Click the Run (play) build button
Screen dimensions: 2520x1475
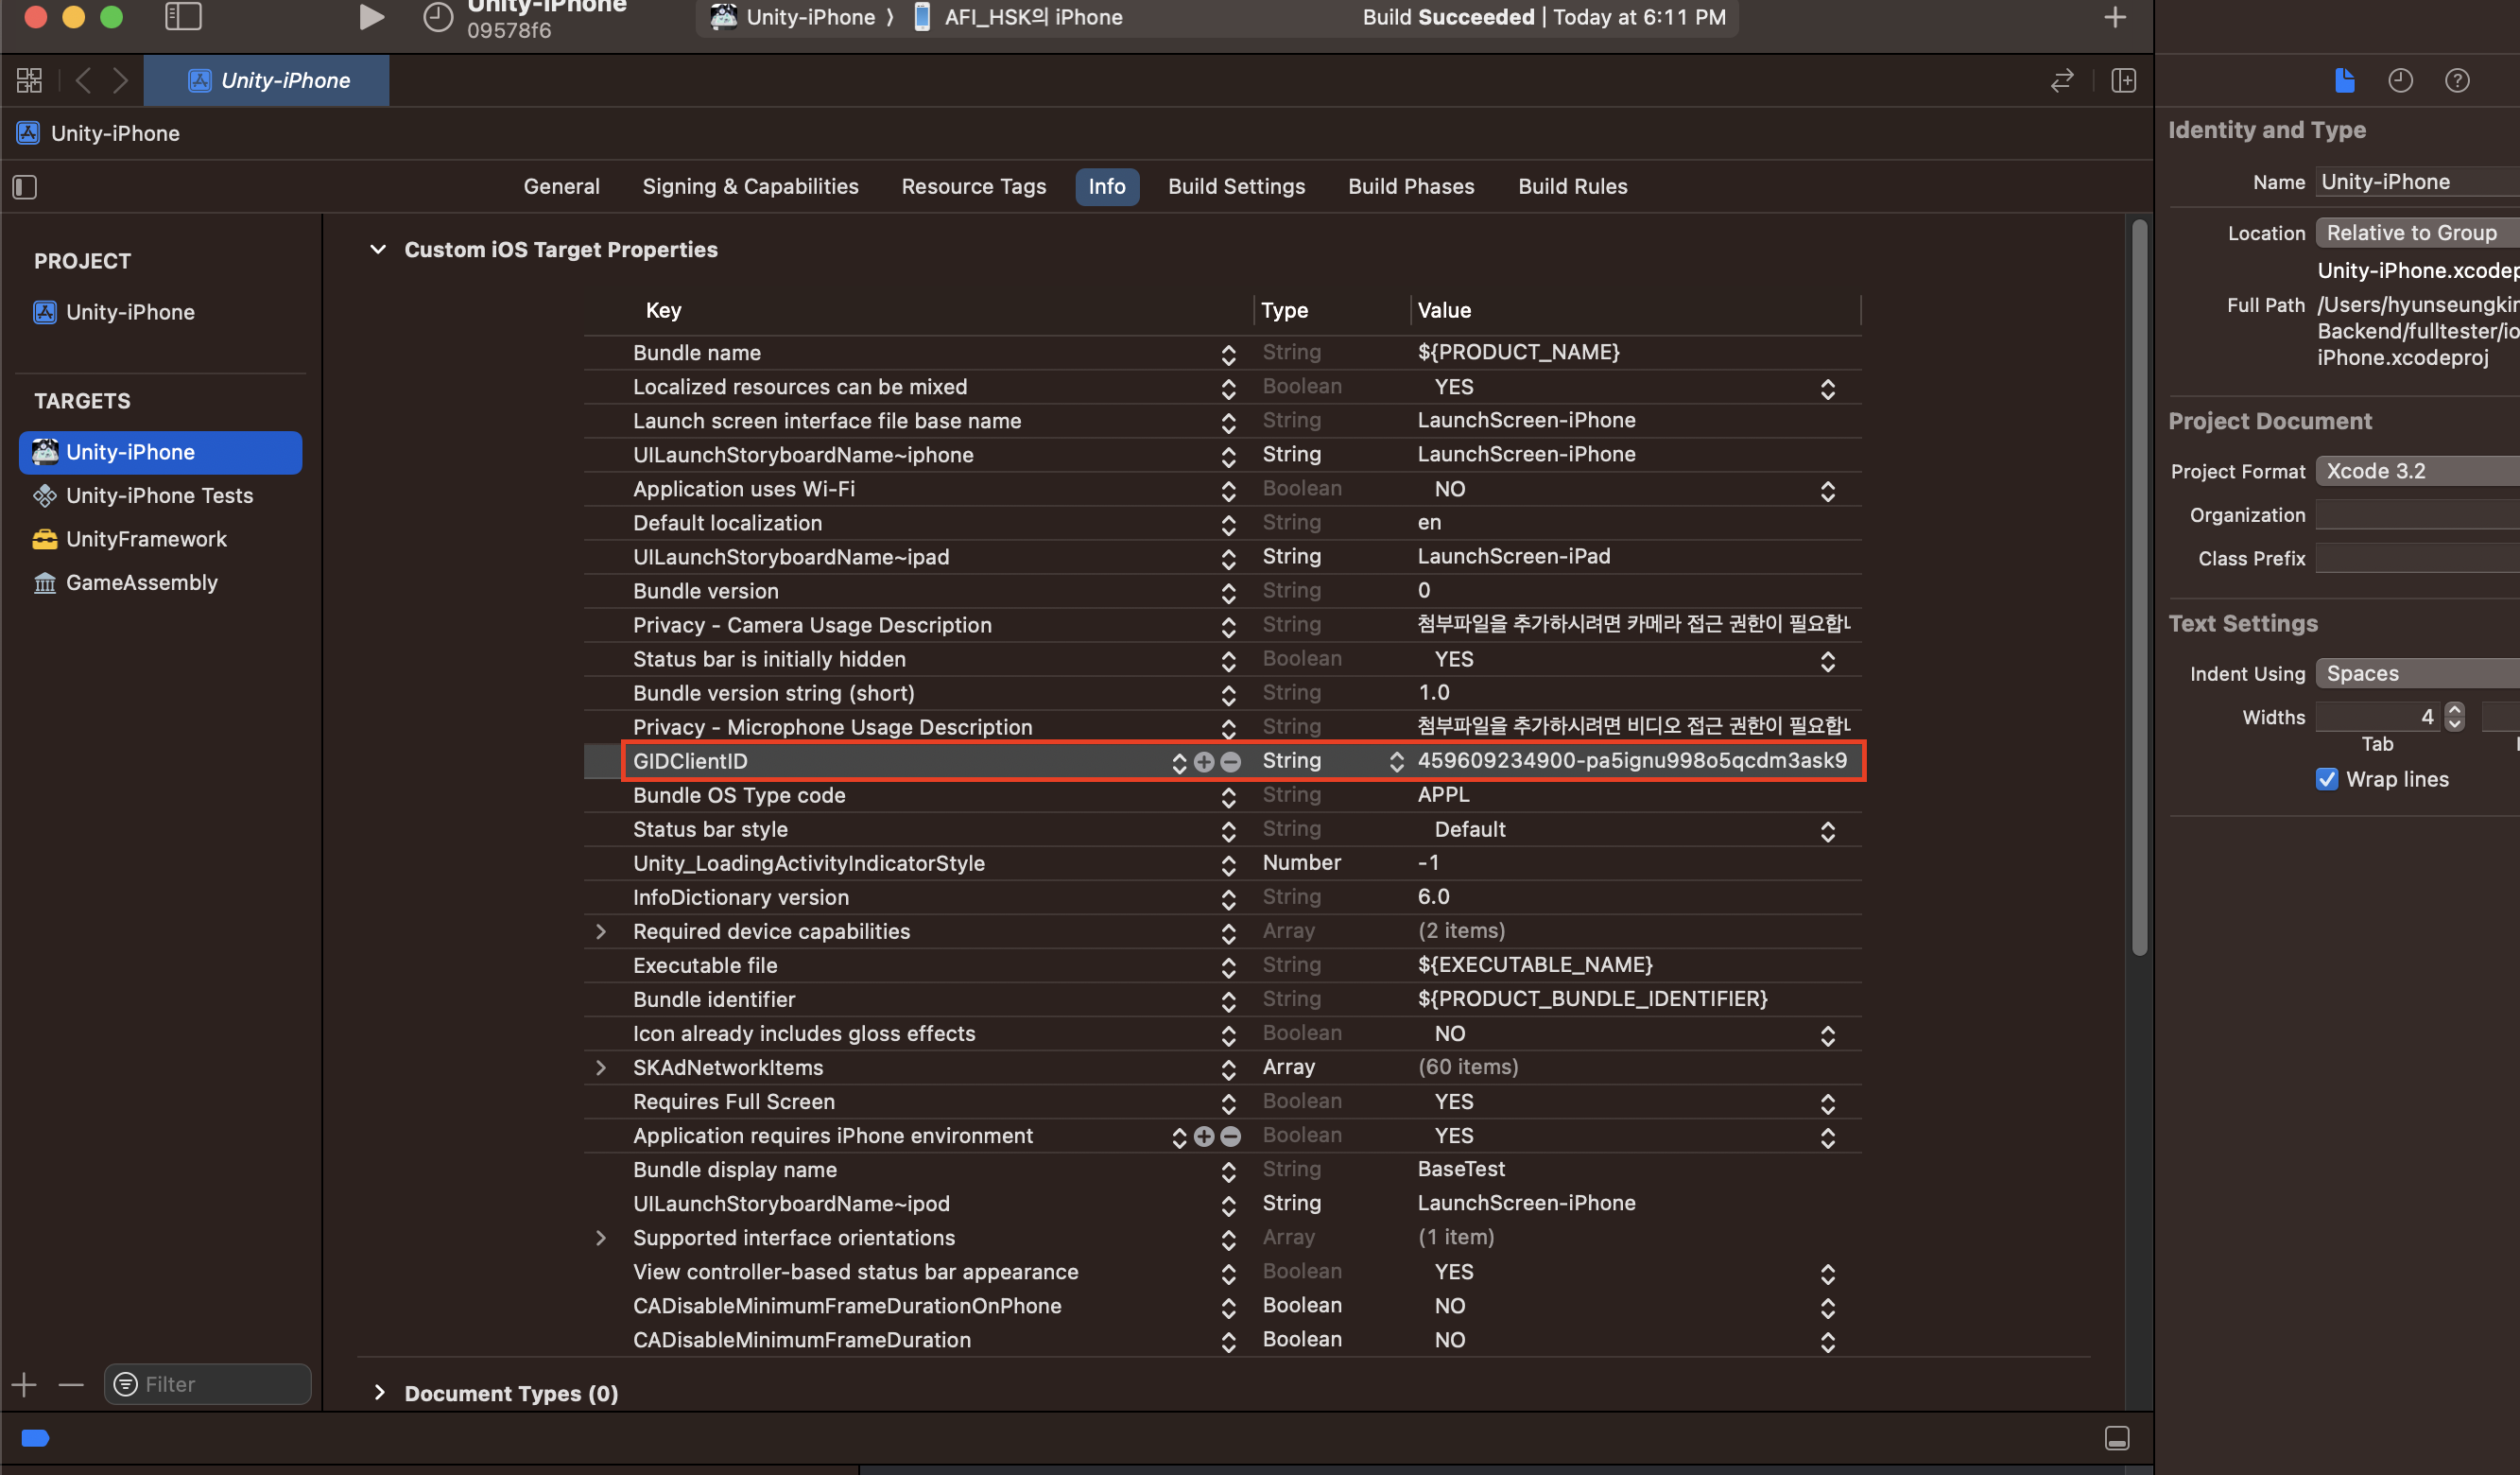click(x=371, y=17)
